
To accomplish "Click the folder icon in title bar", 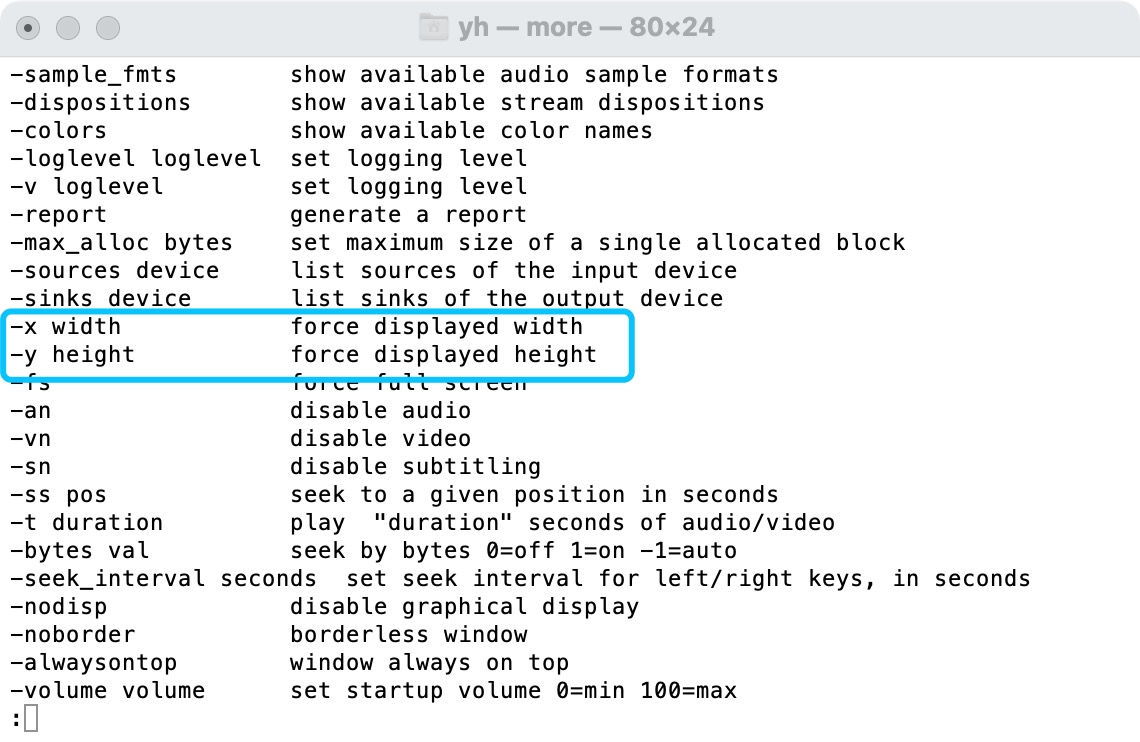I will pyautogui.click(x=434, y=27).
